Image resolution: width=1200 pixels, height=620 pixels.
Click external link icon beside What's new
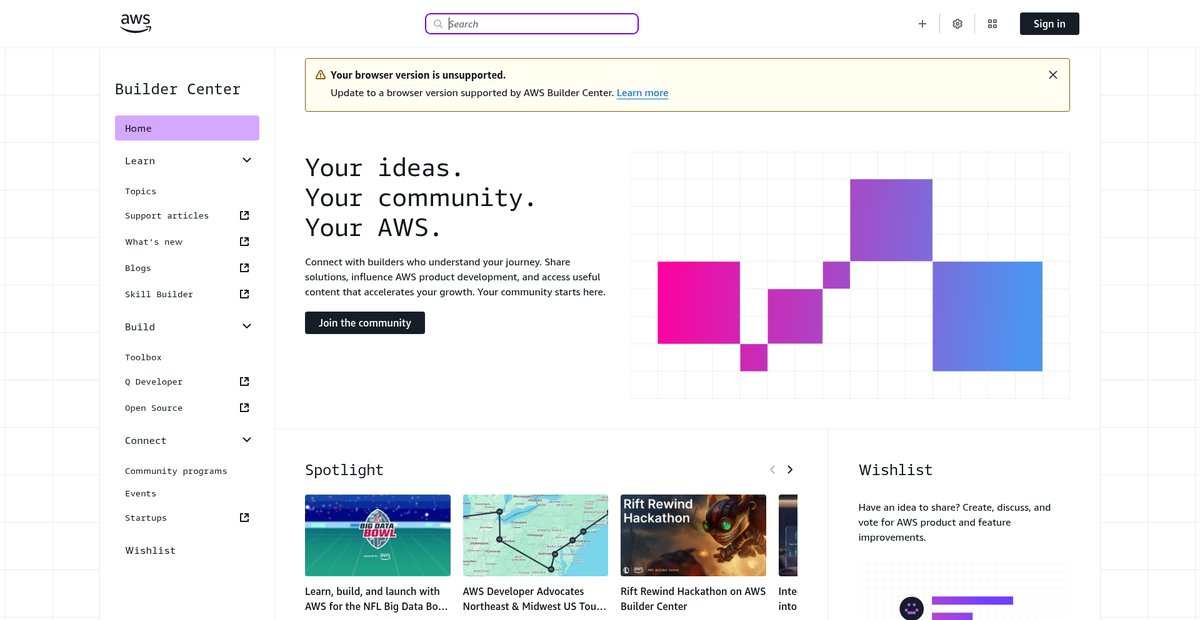point(245,241)
